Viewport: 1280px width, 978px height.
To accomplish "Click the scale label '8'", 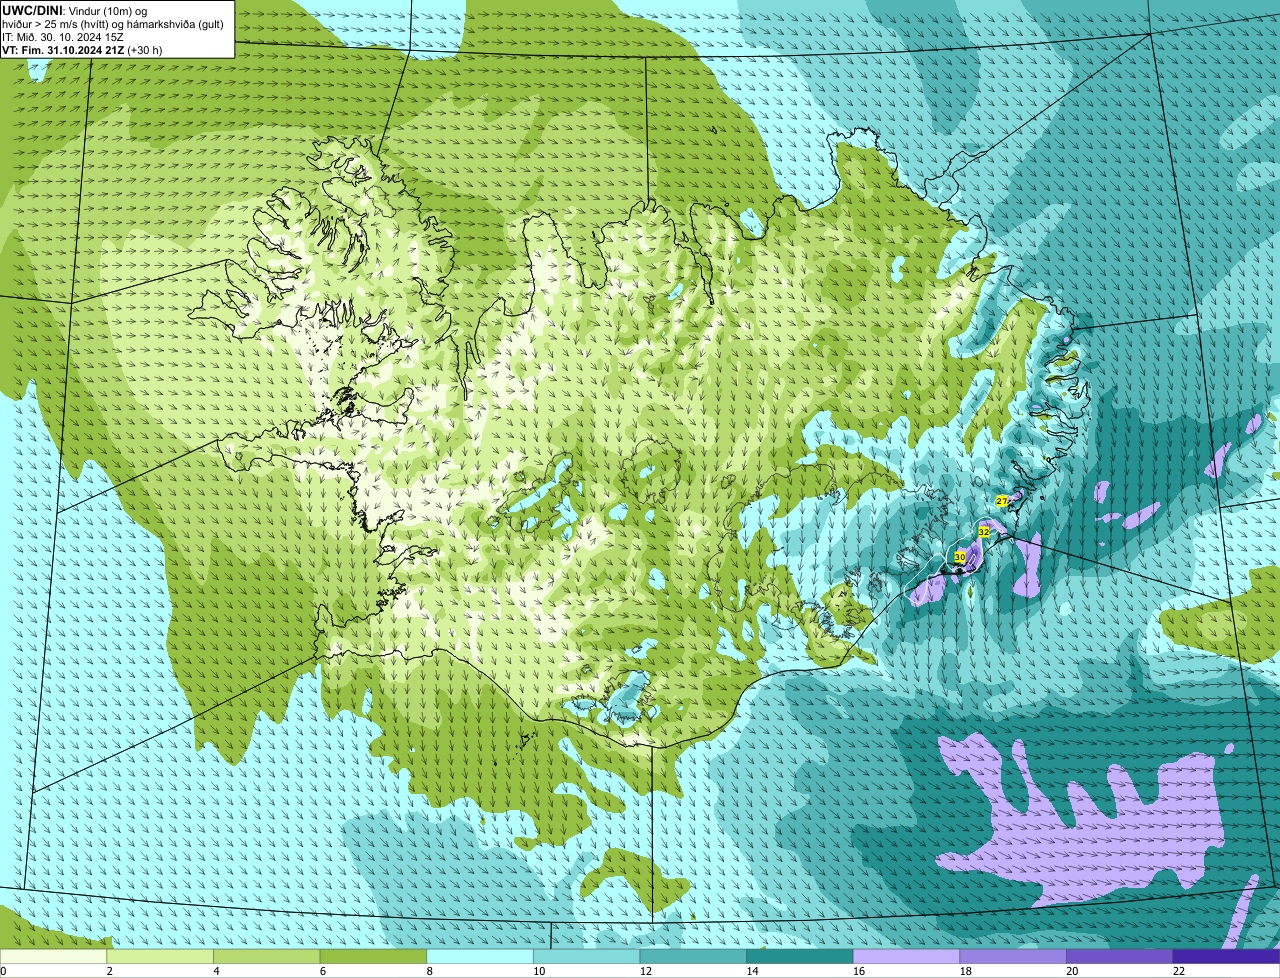I will (429, 971).
